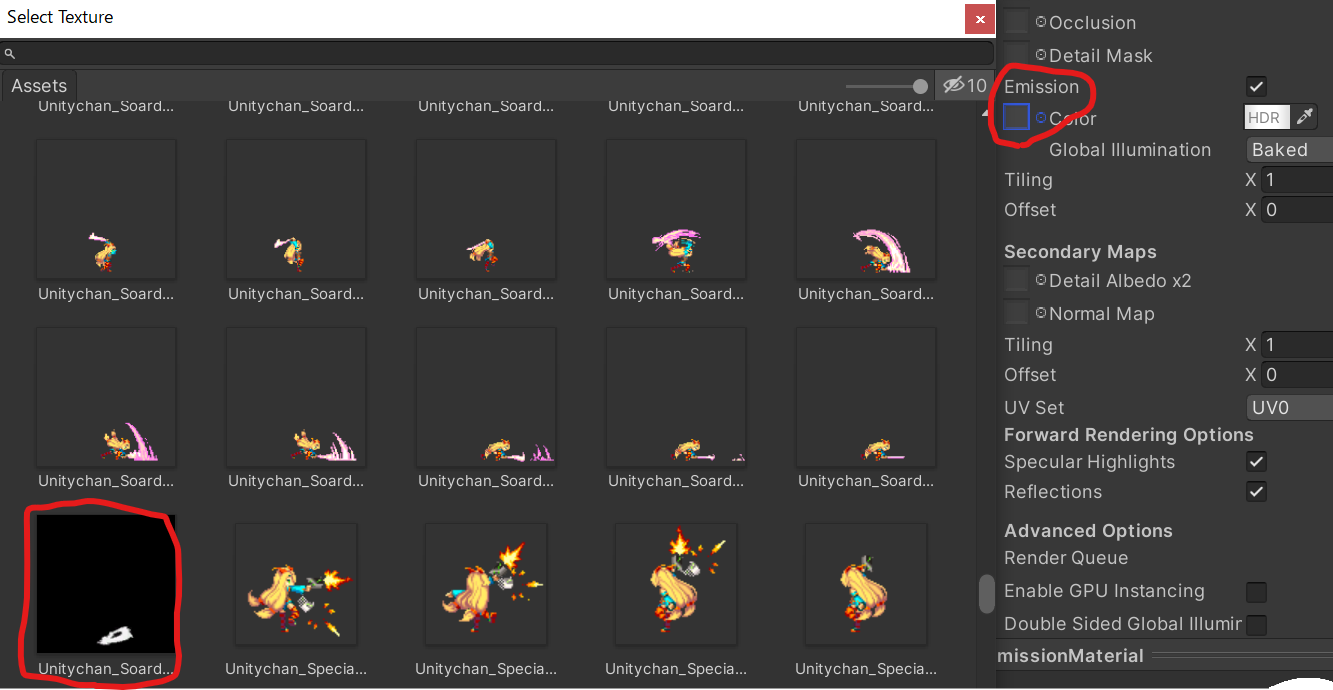Pick the Unitychan_Special sprite standing without fire
Screen dimensions: 1333x690
866,584
